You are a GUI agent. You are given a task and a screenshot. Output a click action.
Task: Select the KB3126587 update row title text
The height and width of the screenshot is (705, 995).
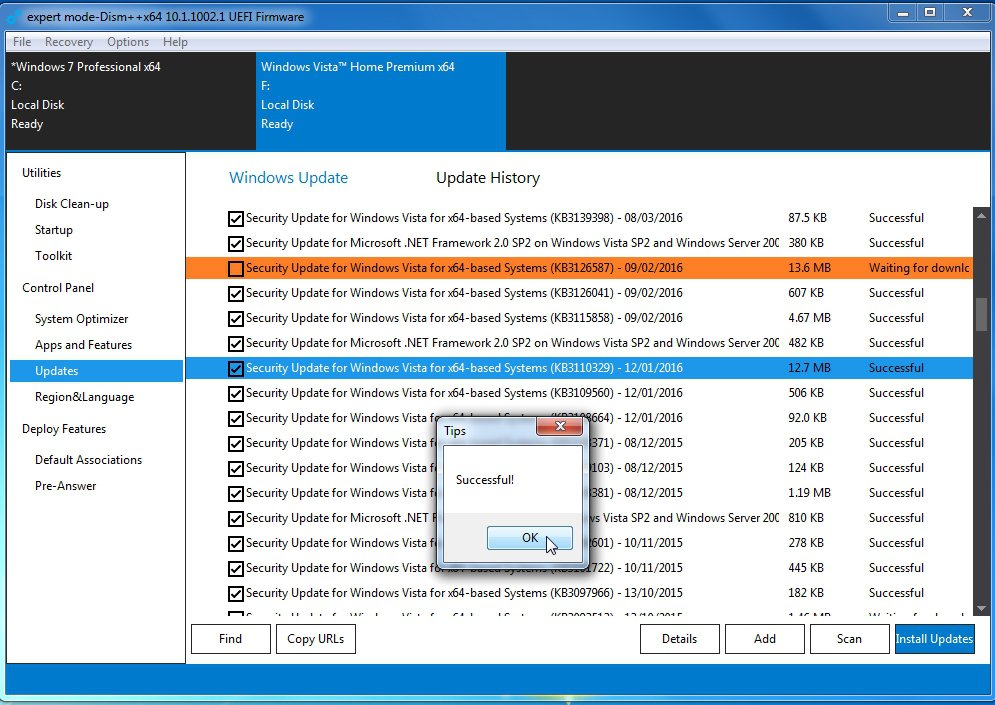(465, 268)
